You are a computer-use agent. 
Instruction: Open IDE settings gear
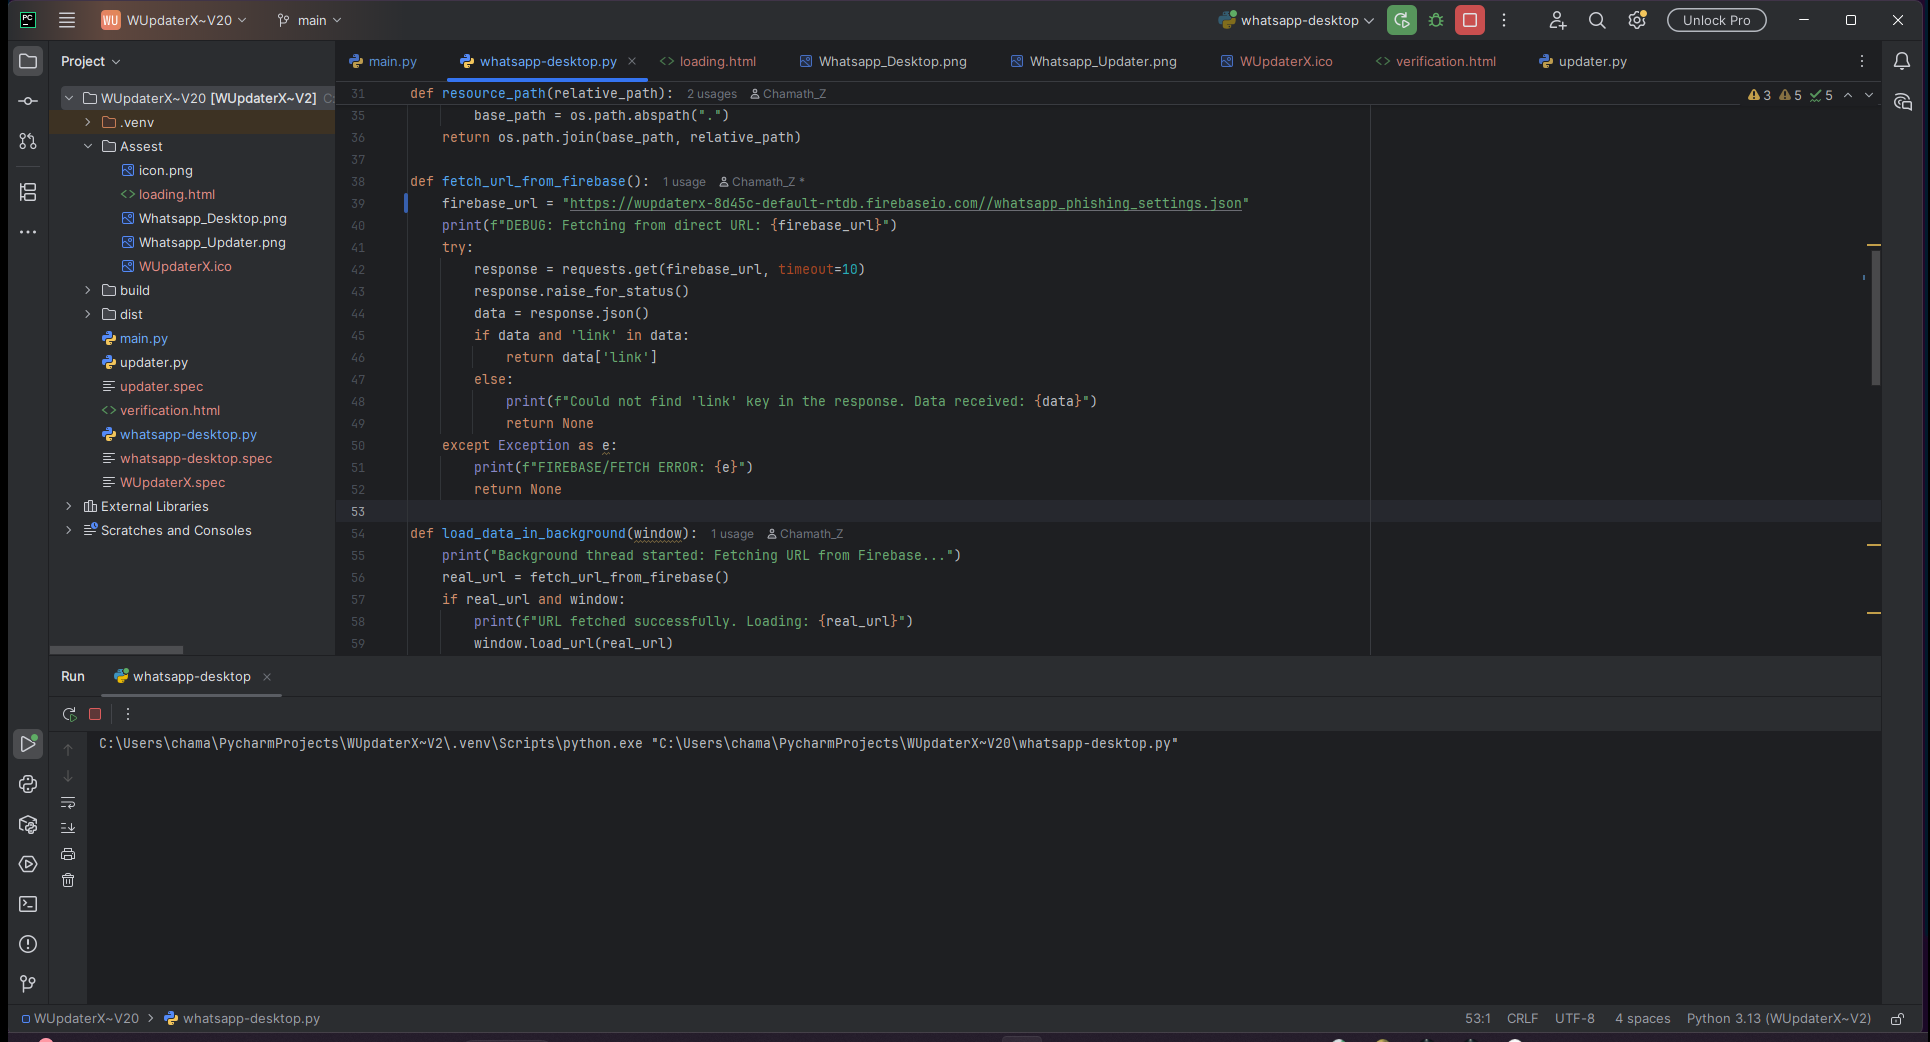pyautogui.click(x=1637, y=20)
